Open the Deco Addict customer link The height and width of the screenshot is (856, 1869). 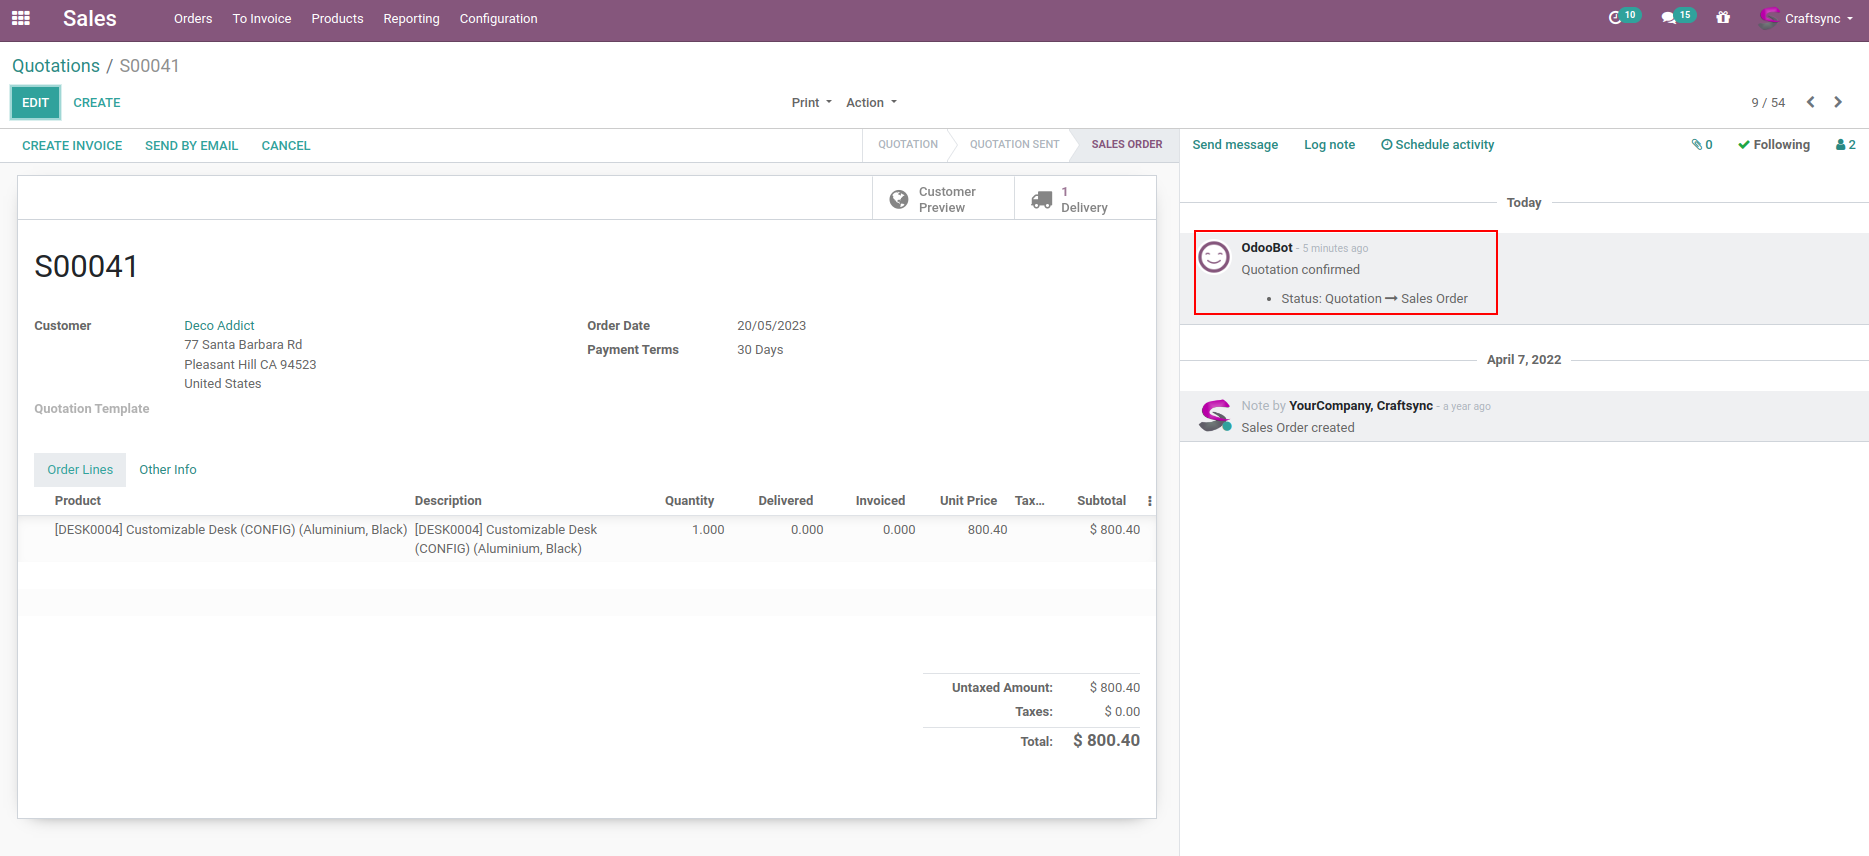(219, 326)
